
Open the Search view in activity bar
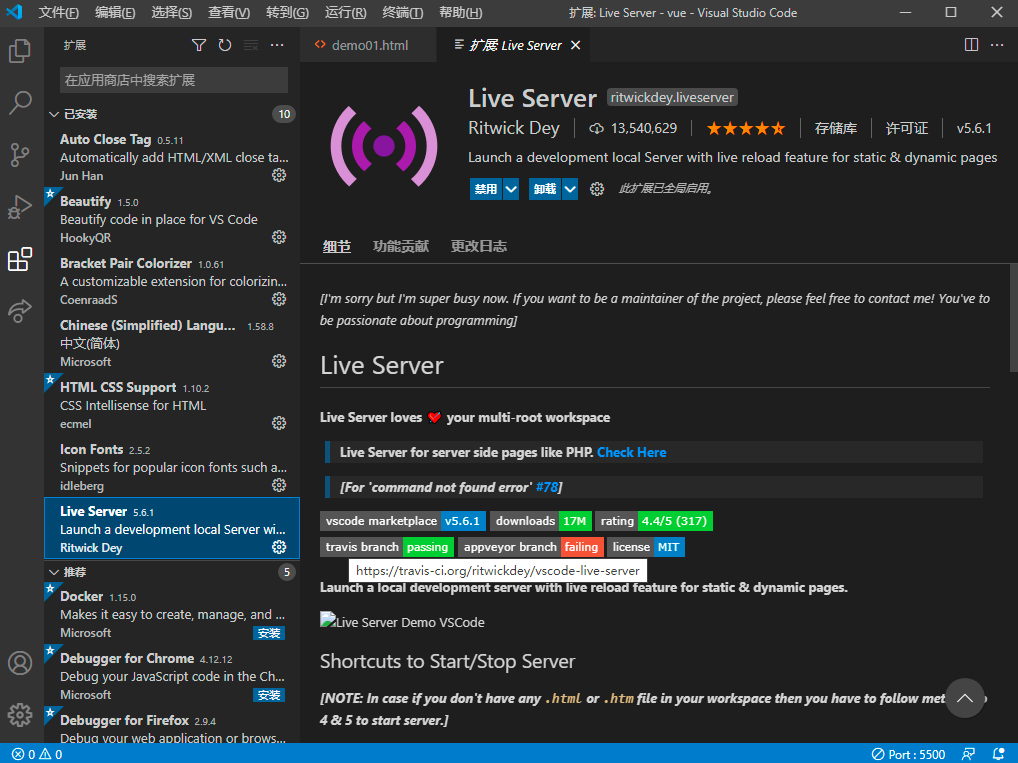pyautogui.click(x=20, y=103)
